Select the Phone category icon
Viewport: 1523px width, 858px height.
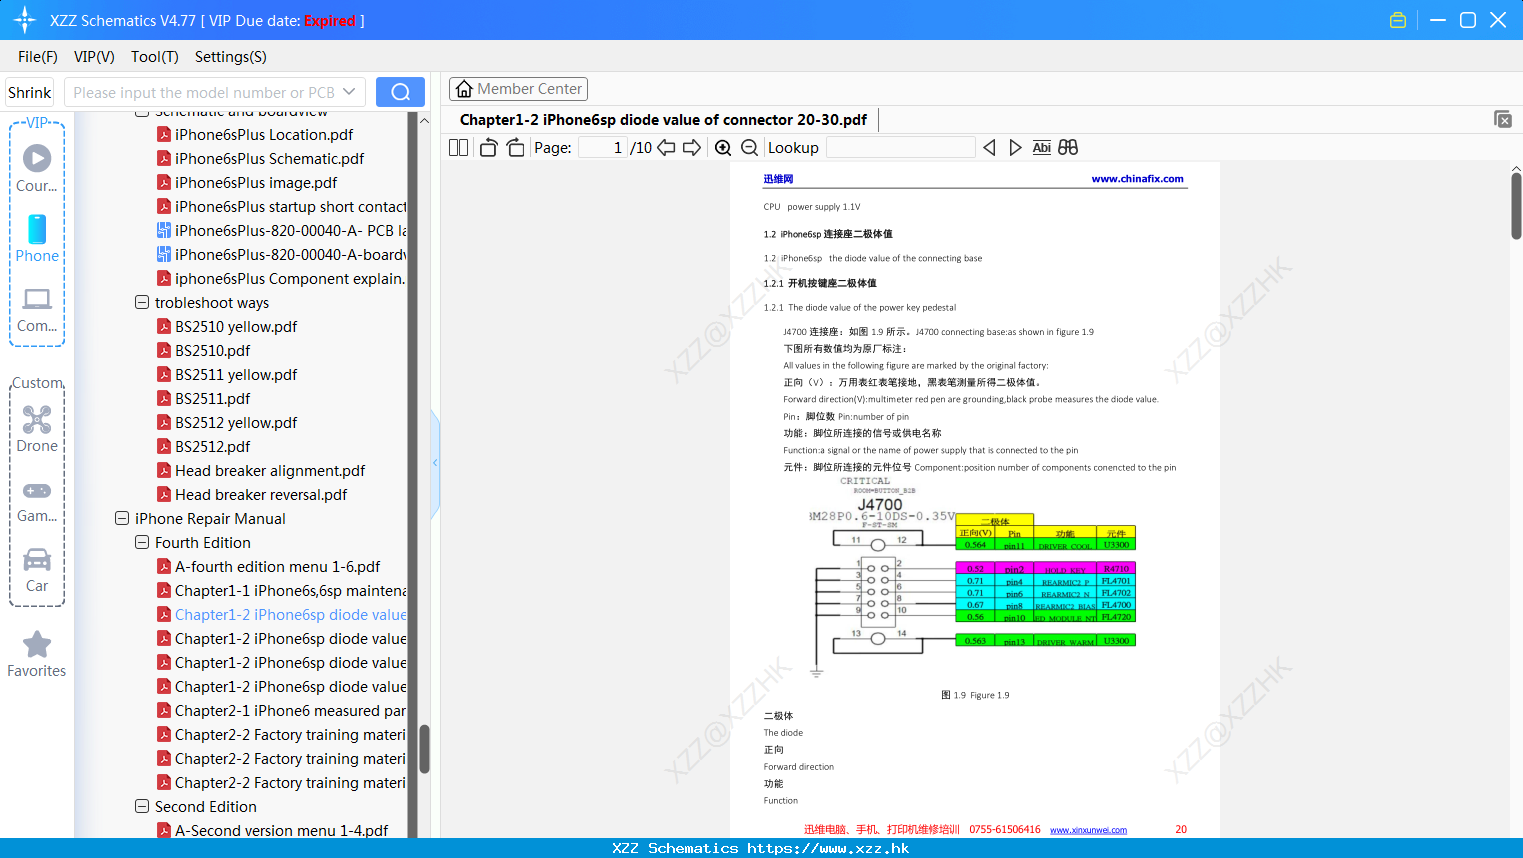pos(37,238)
